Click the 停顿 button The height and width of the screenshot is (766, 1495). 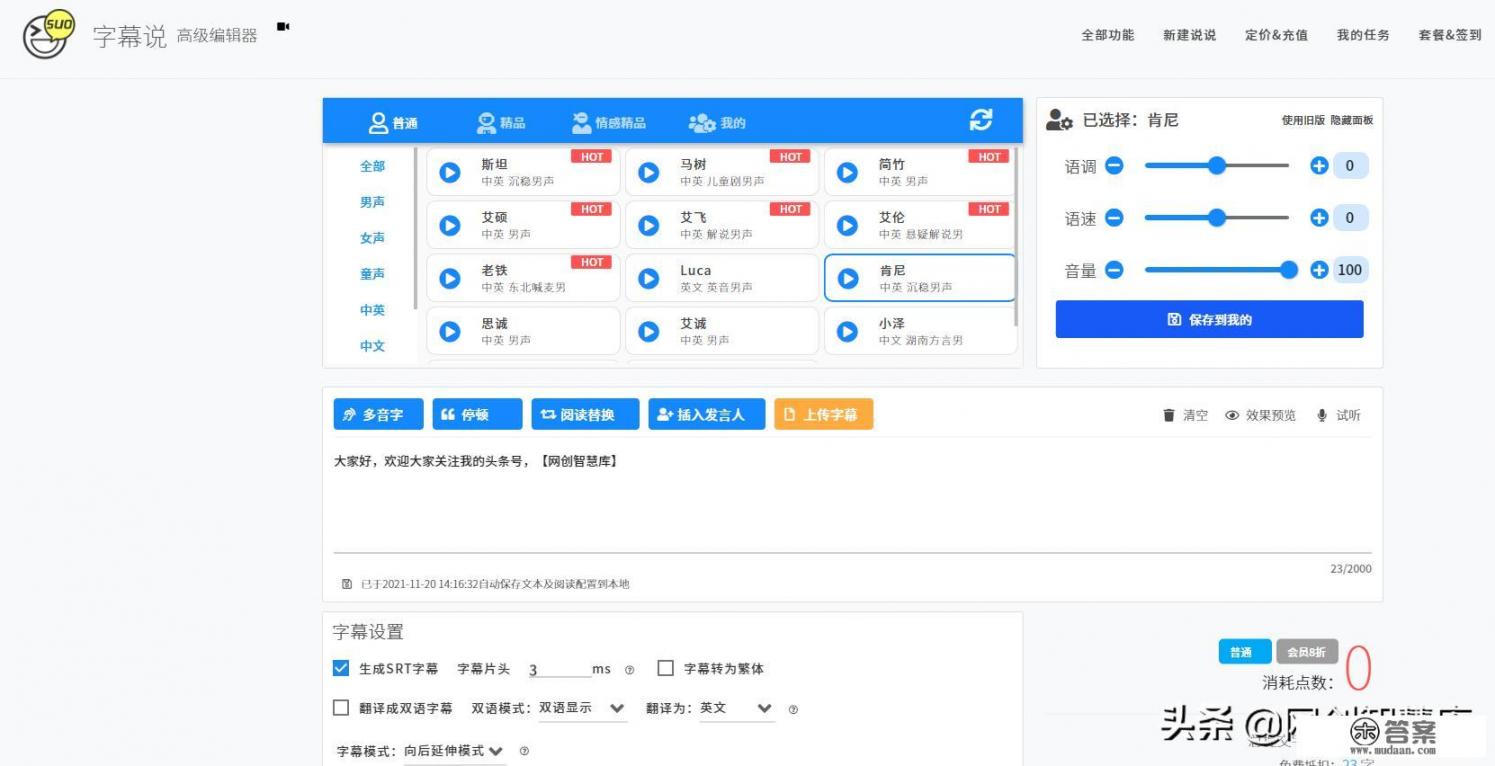[x=477, y=414]
